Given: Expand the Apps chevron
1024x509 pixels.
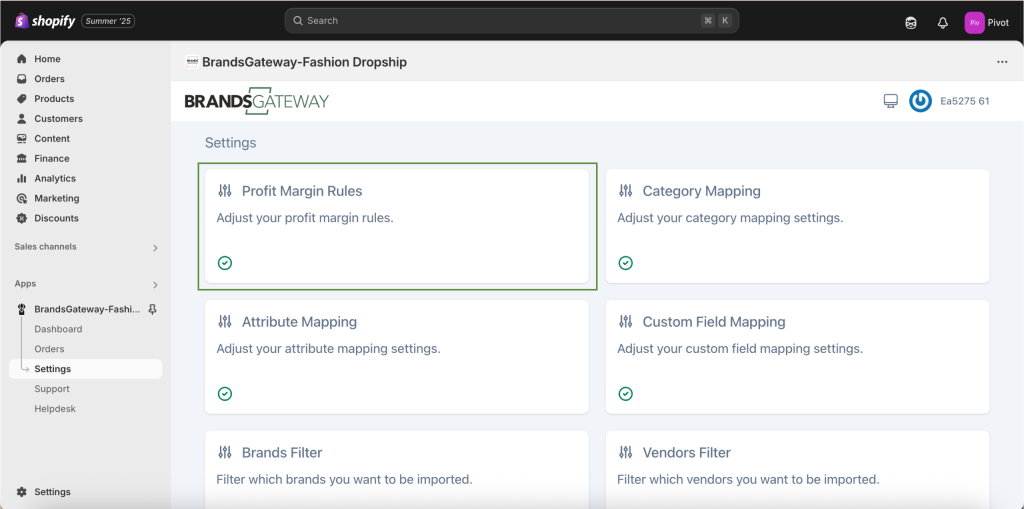Looking at the screenshot, I should coord(155,285).
